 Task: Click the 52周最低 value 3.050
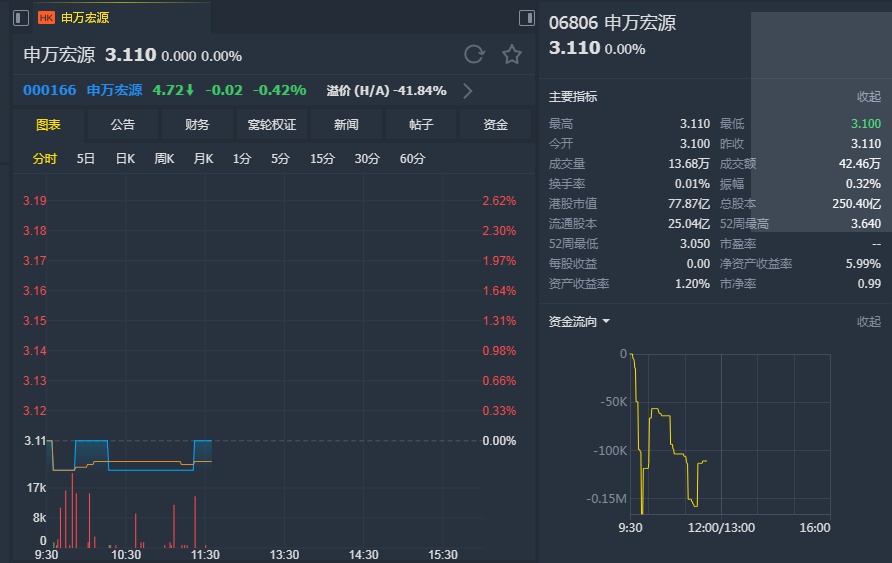click(695, 244)
